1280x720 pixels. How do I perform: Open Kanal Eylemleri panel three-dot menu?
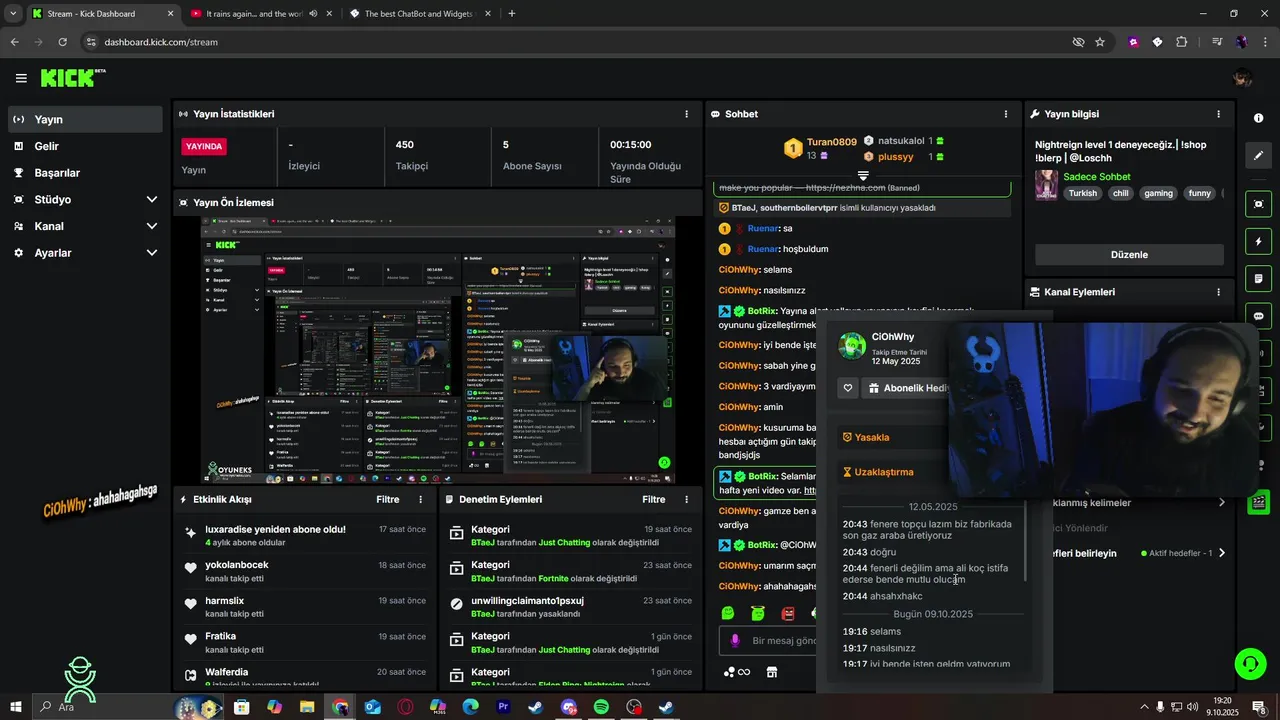click(1218, 292)
